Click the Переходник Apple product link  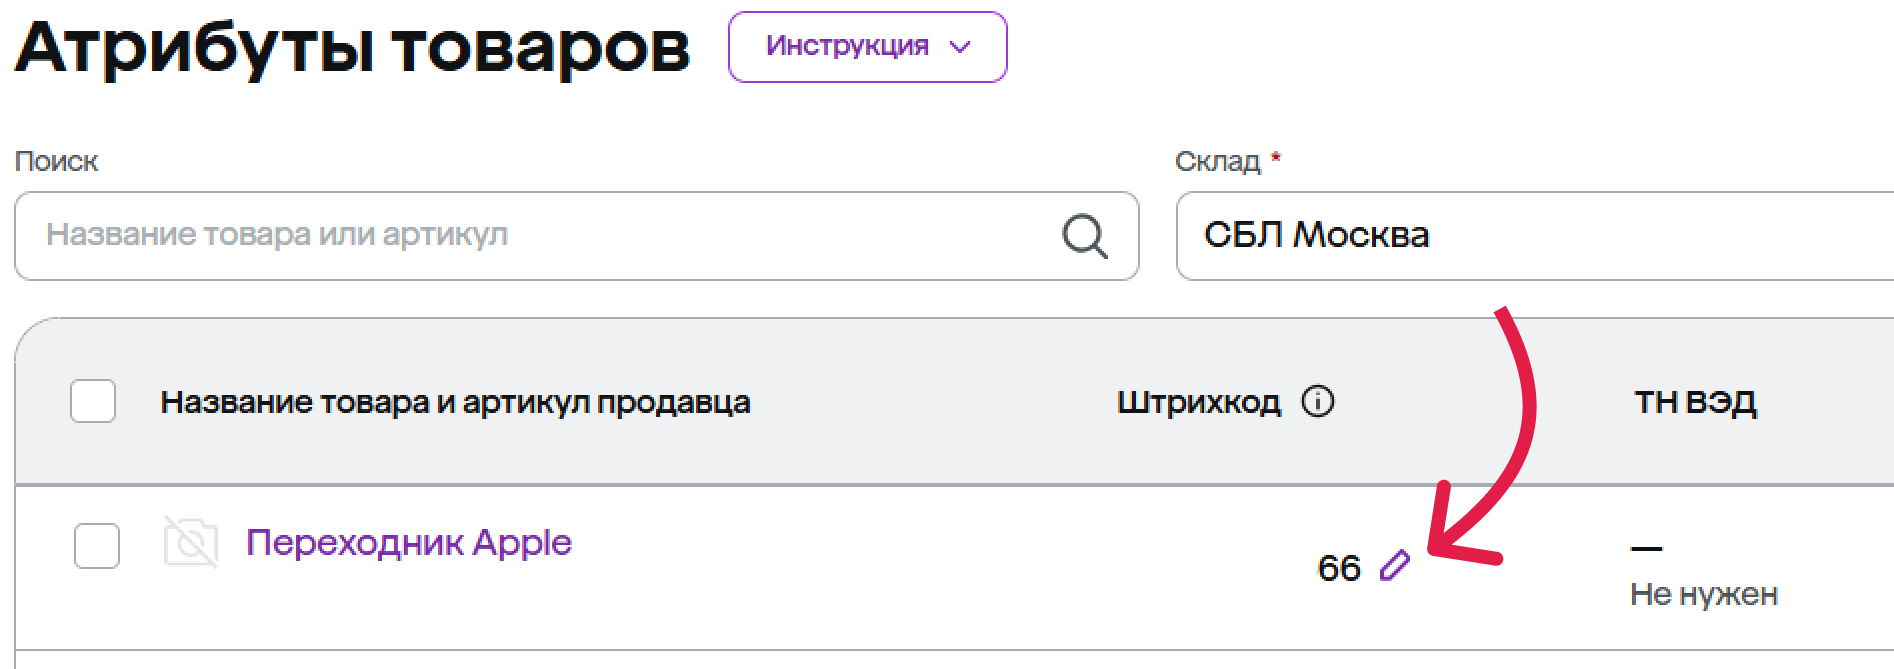pyautogui.click(x=408, y=543)
